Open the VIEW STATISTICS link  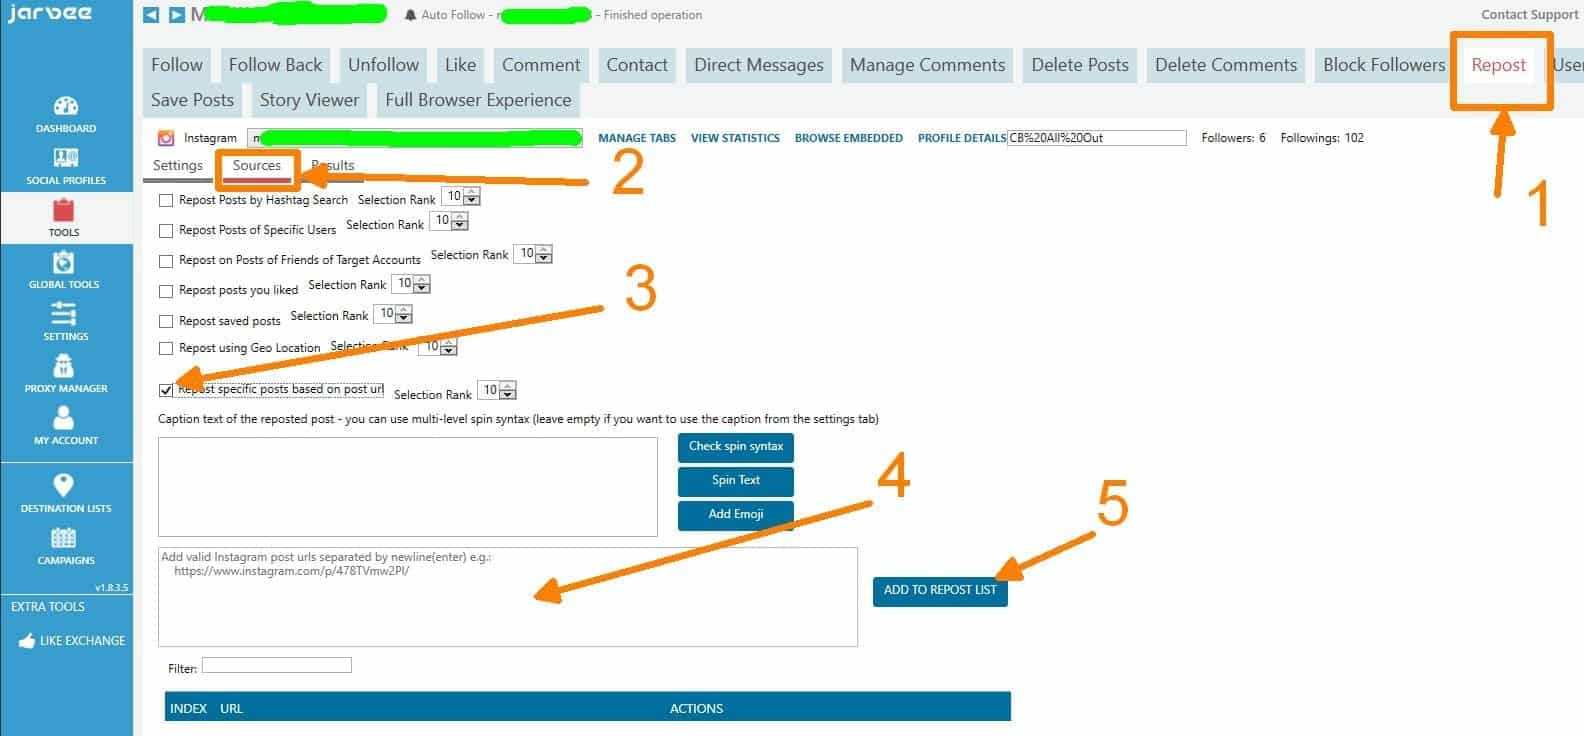pos(735,138)
